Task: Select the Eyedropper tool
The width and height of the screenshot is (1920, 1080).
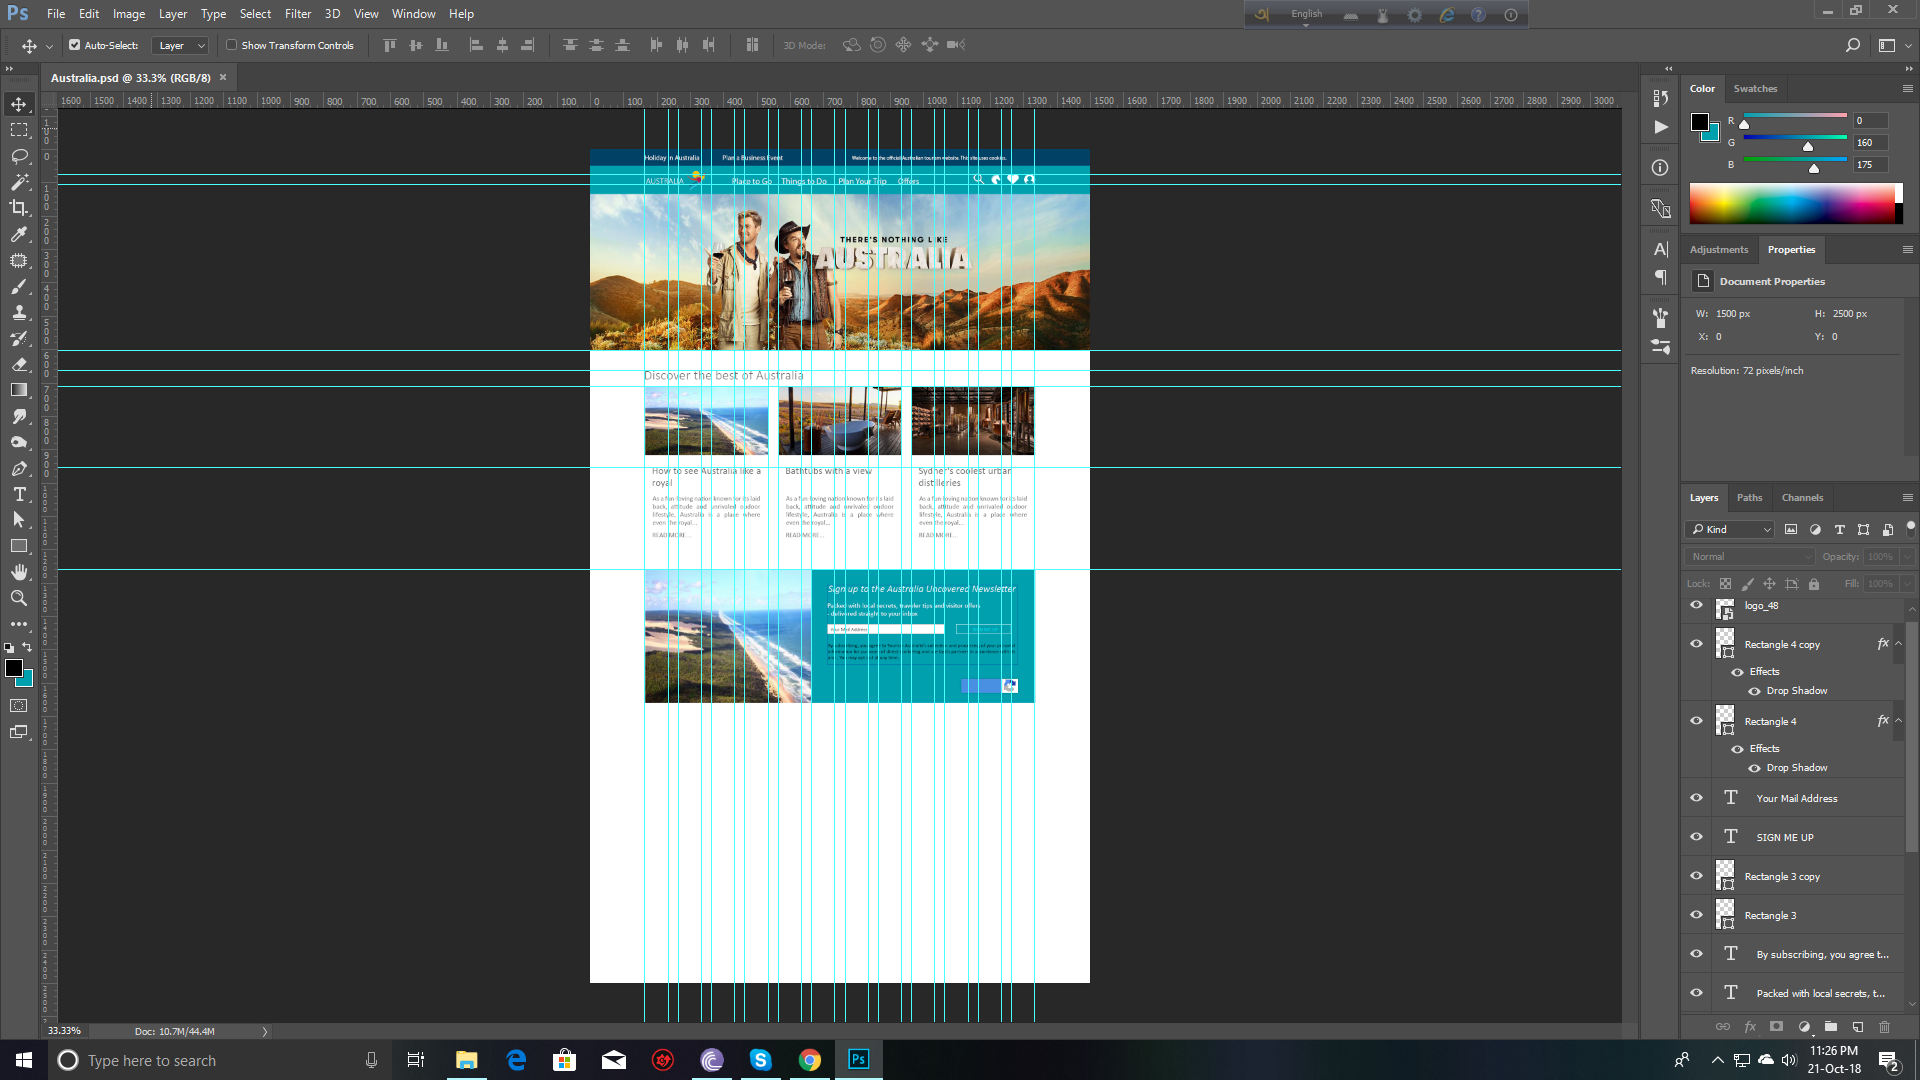Action: click(x=19, y=234)
